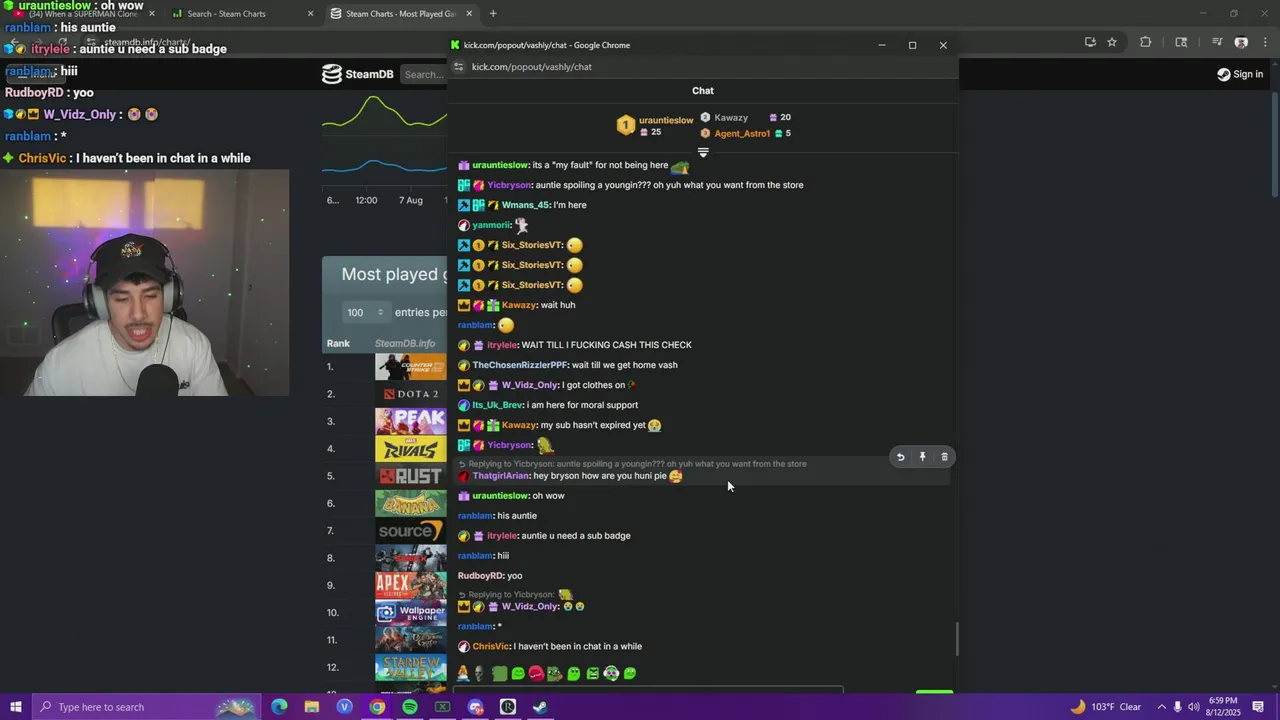Click the praying emote in quick emote bar

(x=463, y=674)
